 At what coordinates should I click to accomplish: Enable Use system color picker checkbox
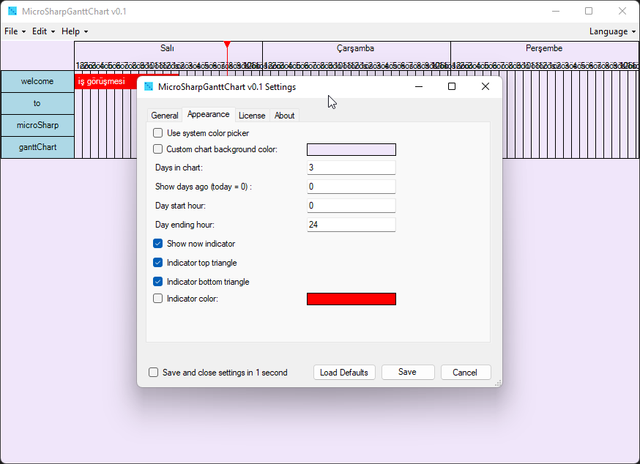(x=158, y=132)
